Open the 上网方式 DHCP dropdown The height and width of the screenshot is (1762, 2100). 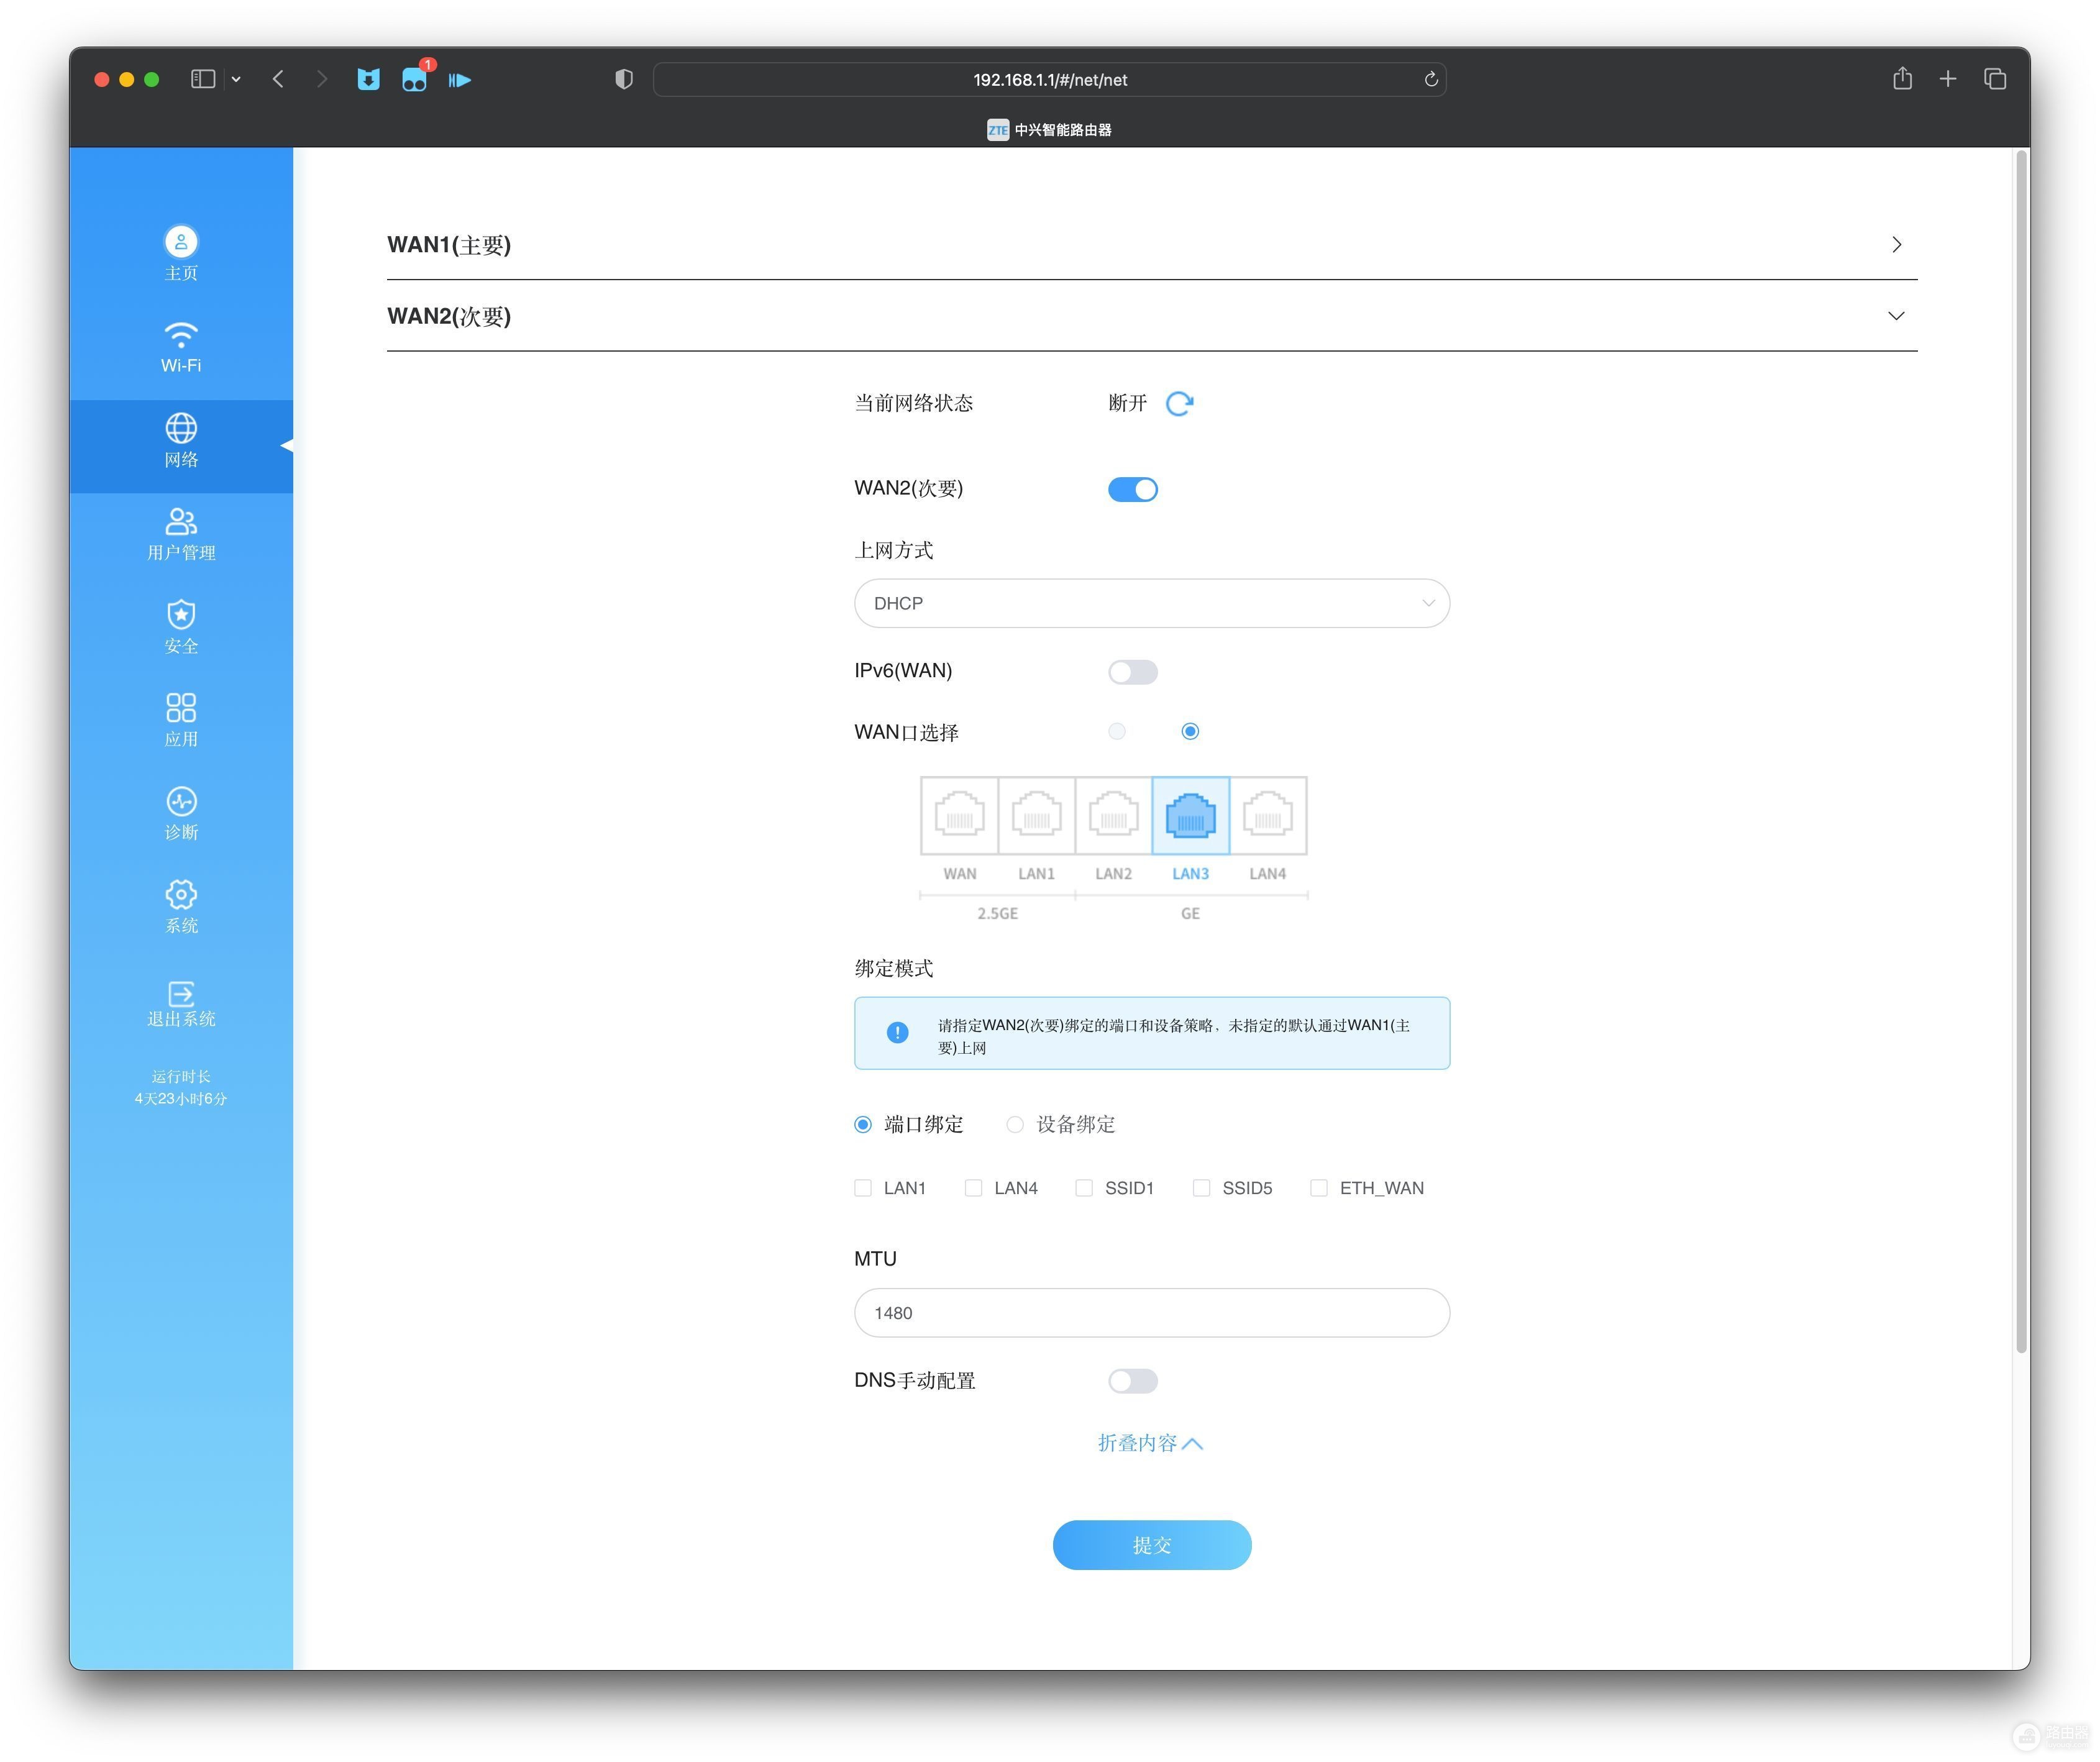[x=1151, y=603]
